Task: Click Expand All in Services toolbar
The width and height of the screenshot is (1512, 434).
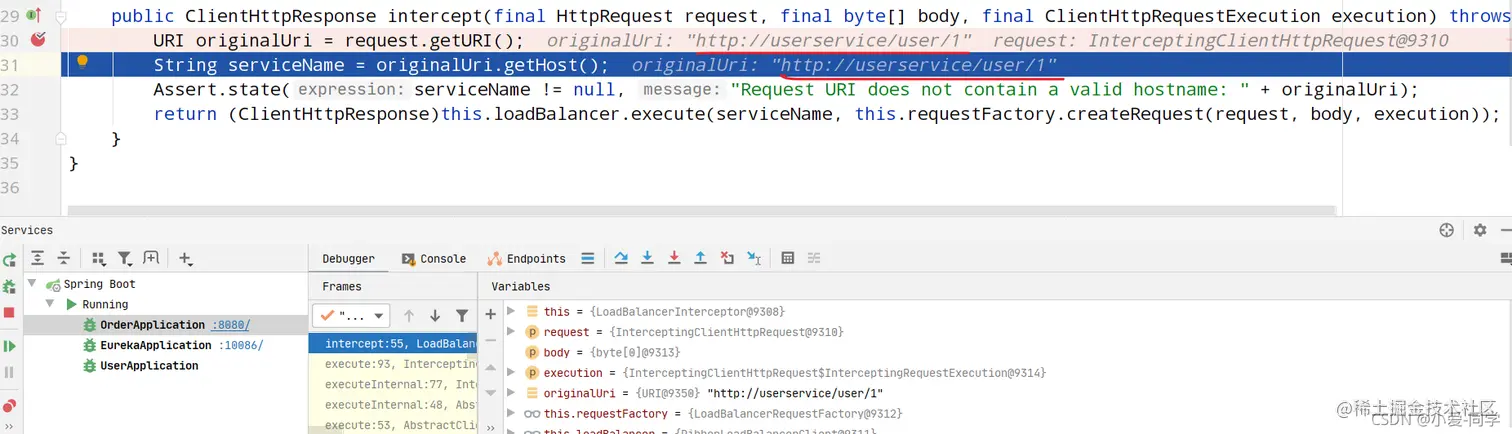Action: 38,258
